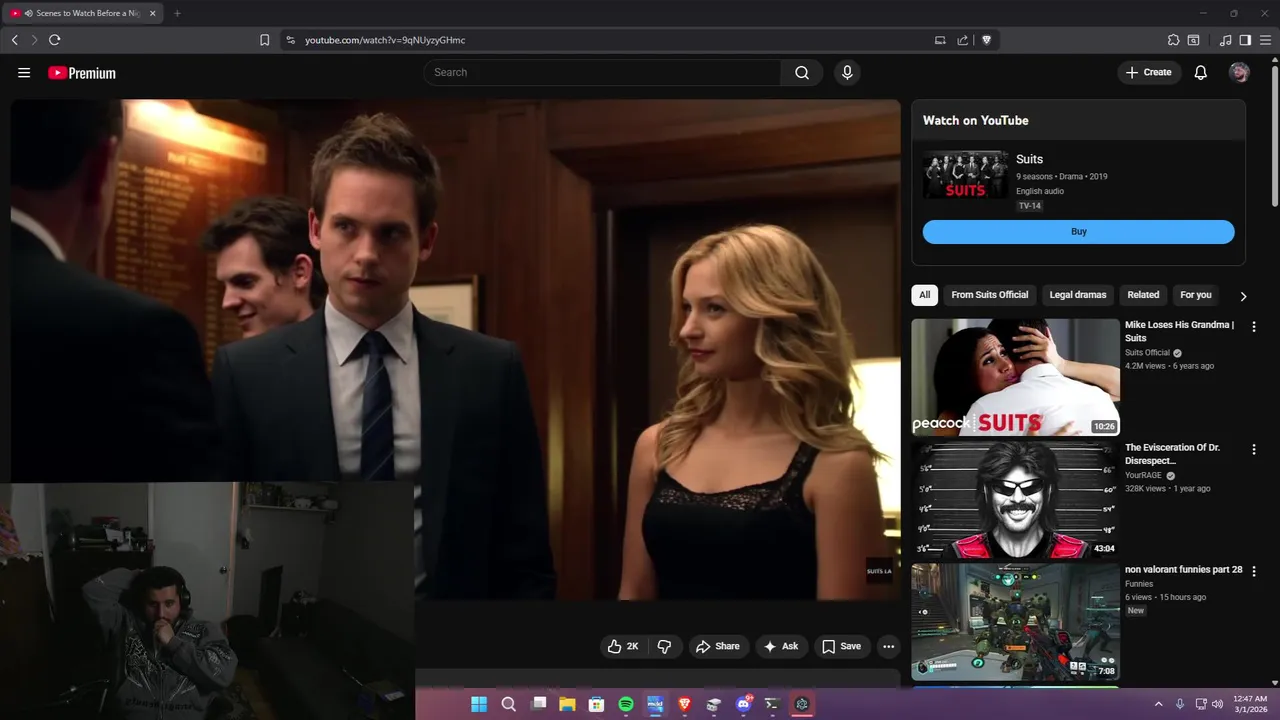The image size is (1280, 720).
Task: Click the browser address bar URL
Action: click(x=385, y=40)
